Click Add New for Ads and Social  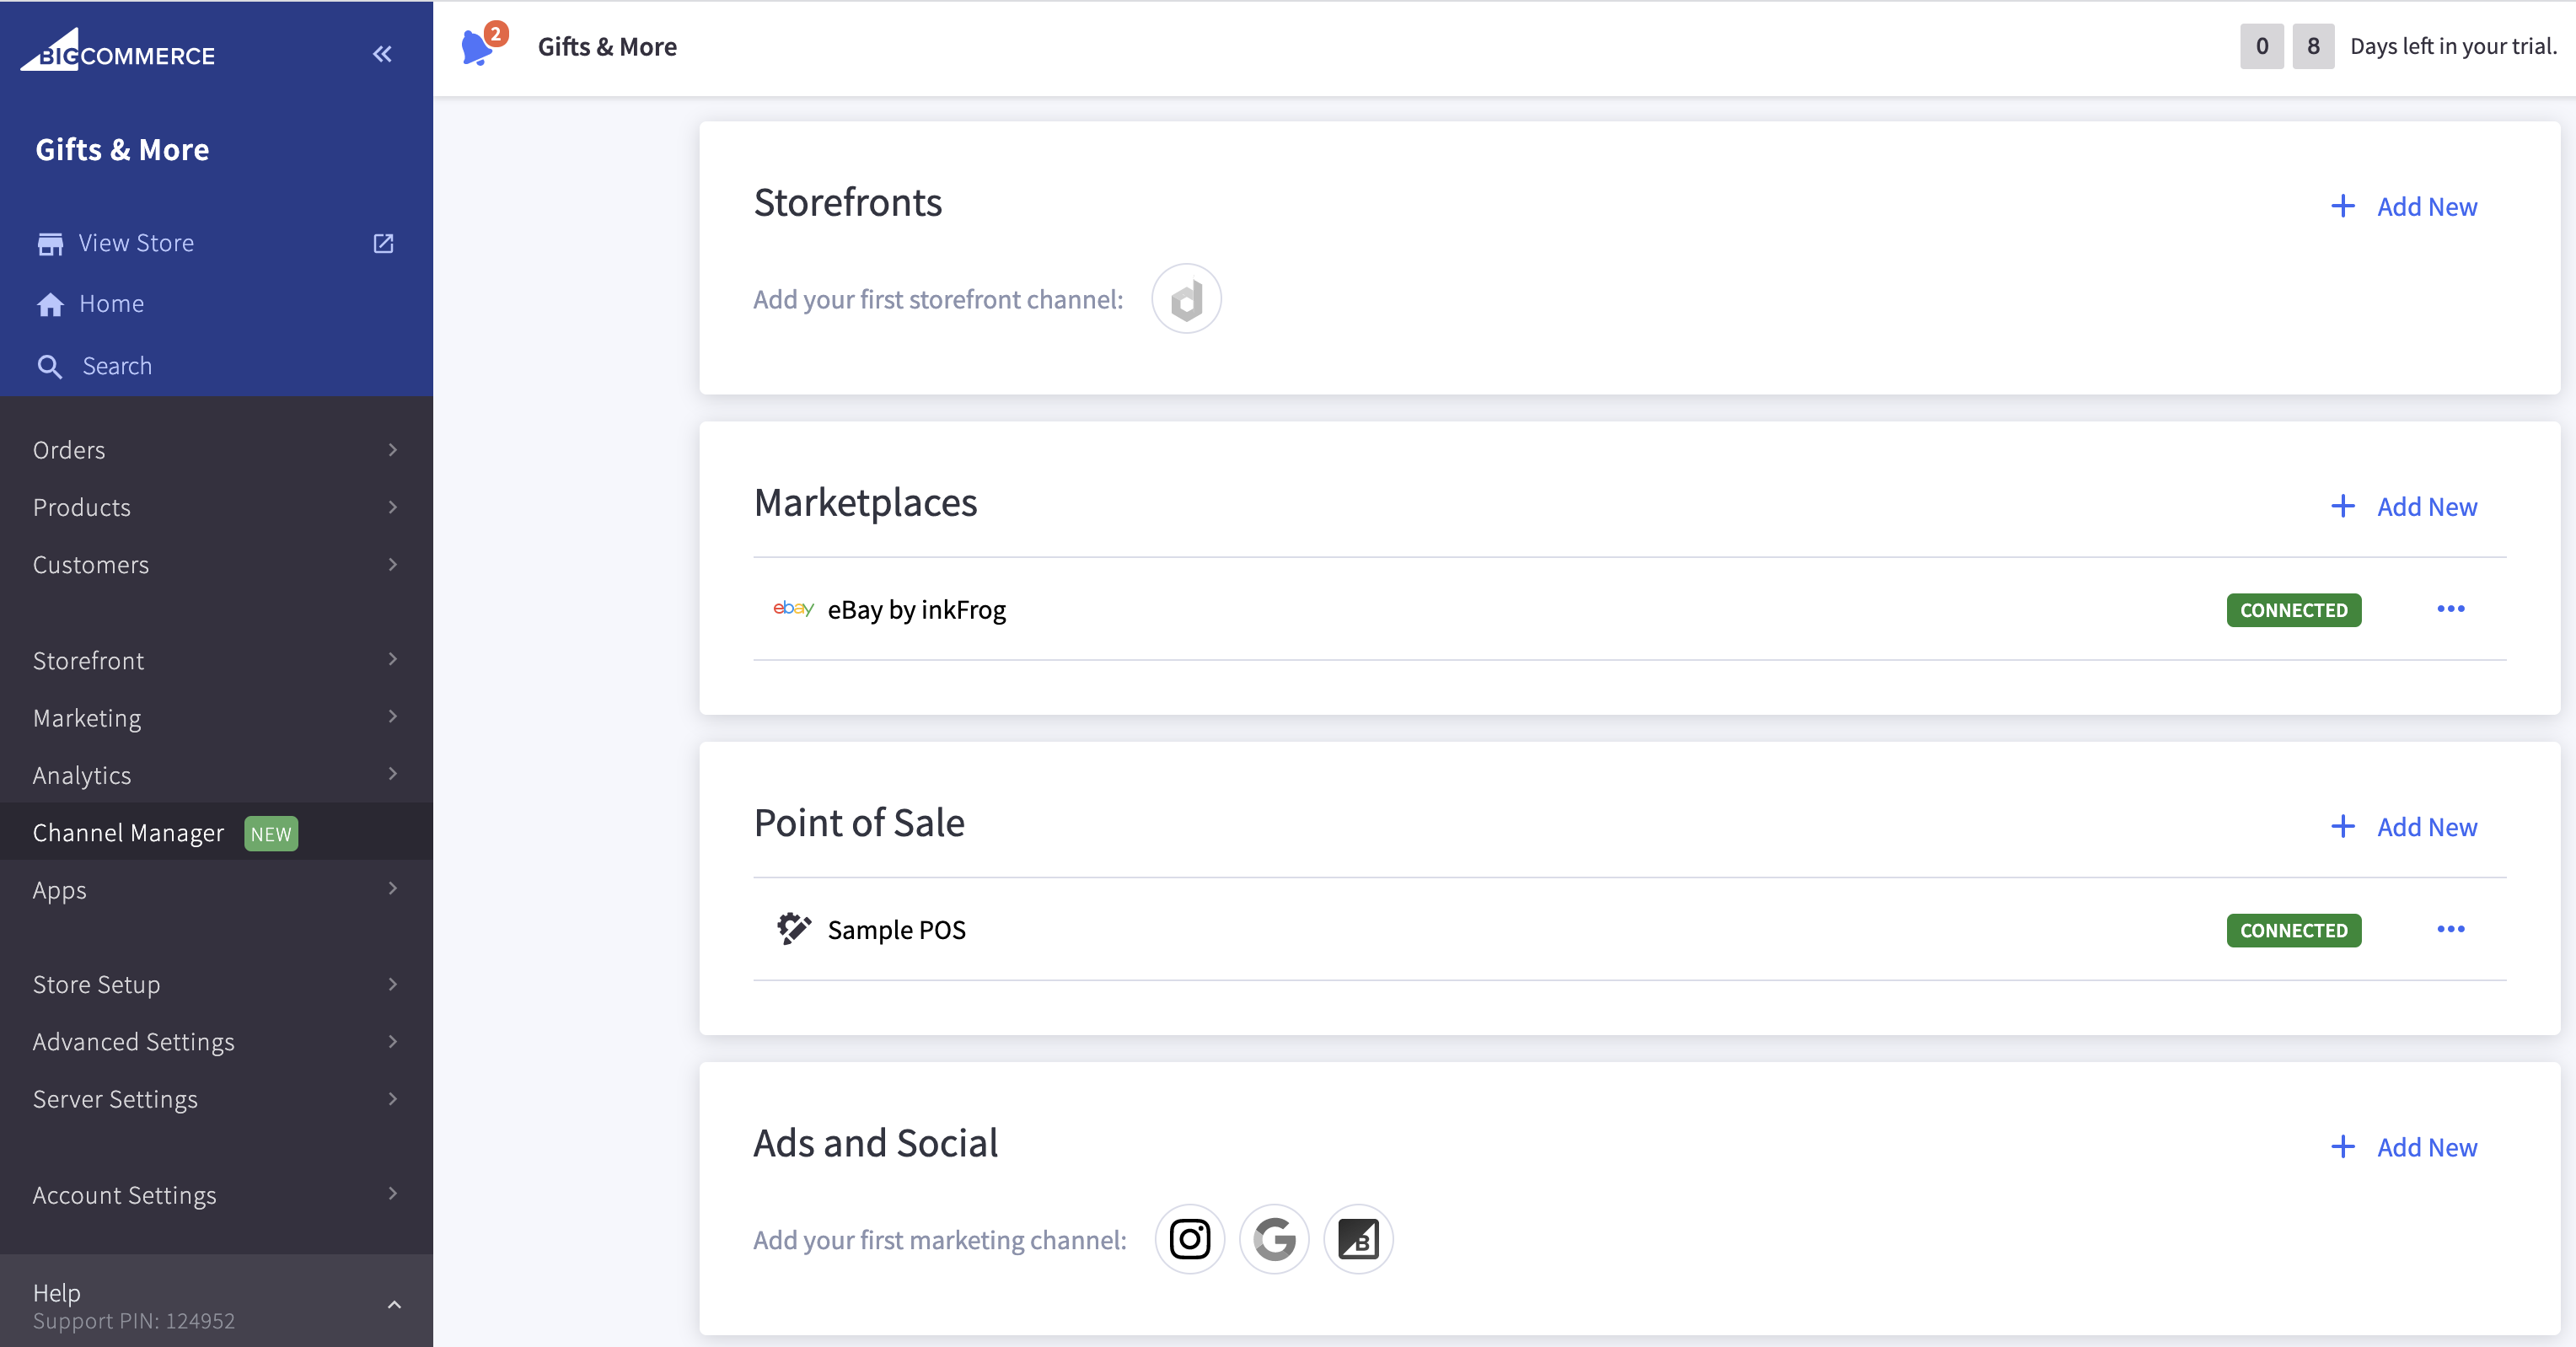pos(2405,1147)
